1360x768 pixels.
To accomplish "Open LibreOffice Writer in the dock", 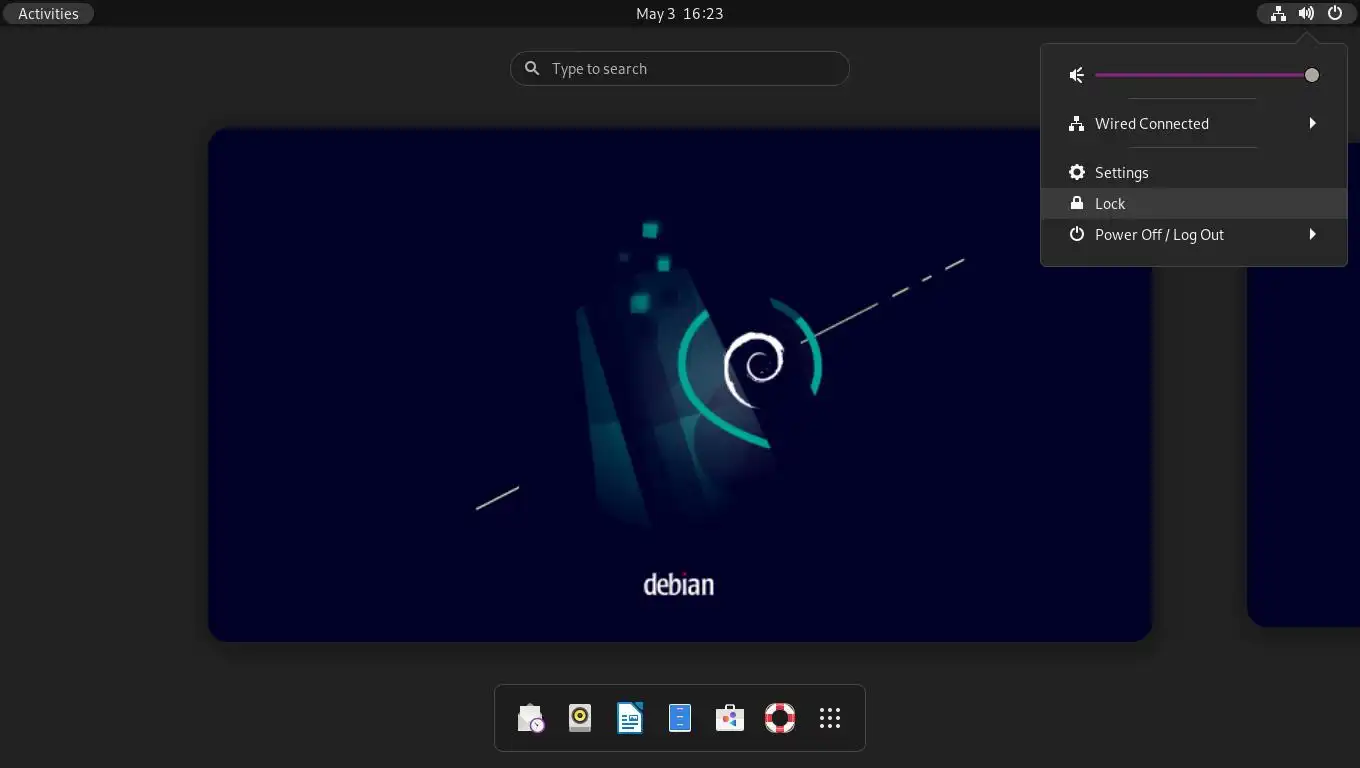I will tap(630, 718).
